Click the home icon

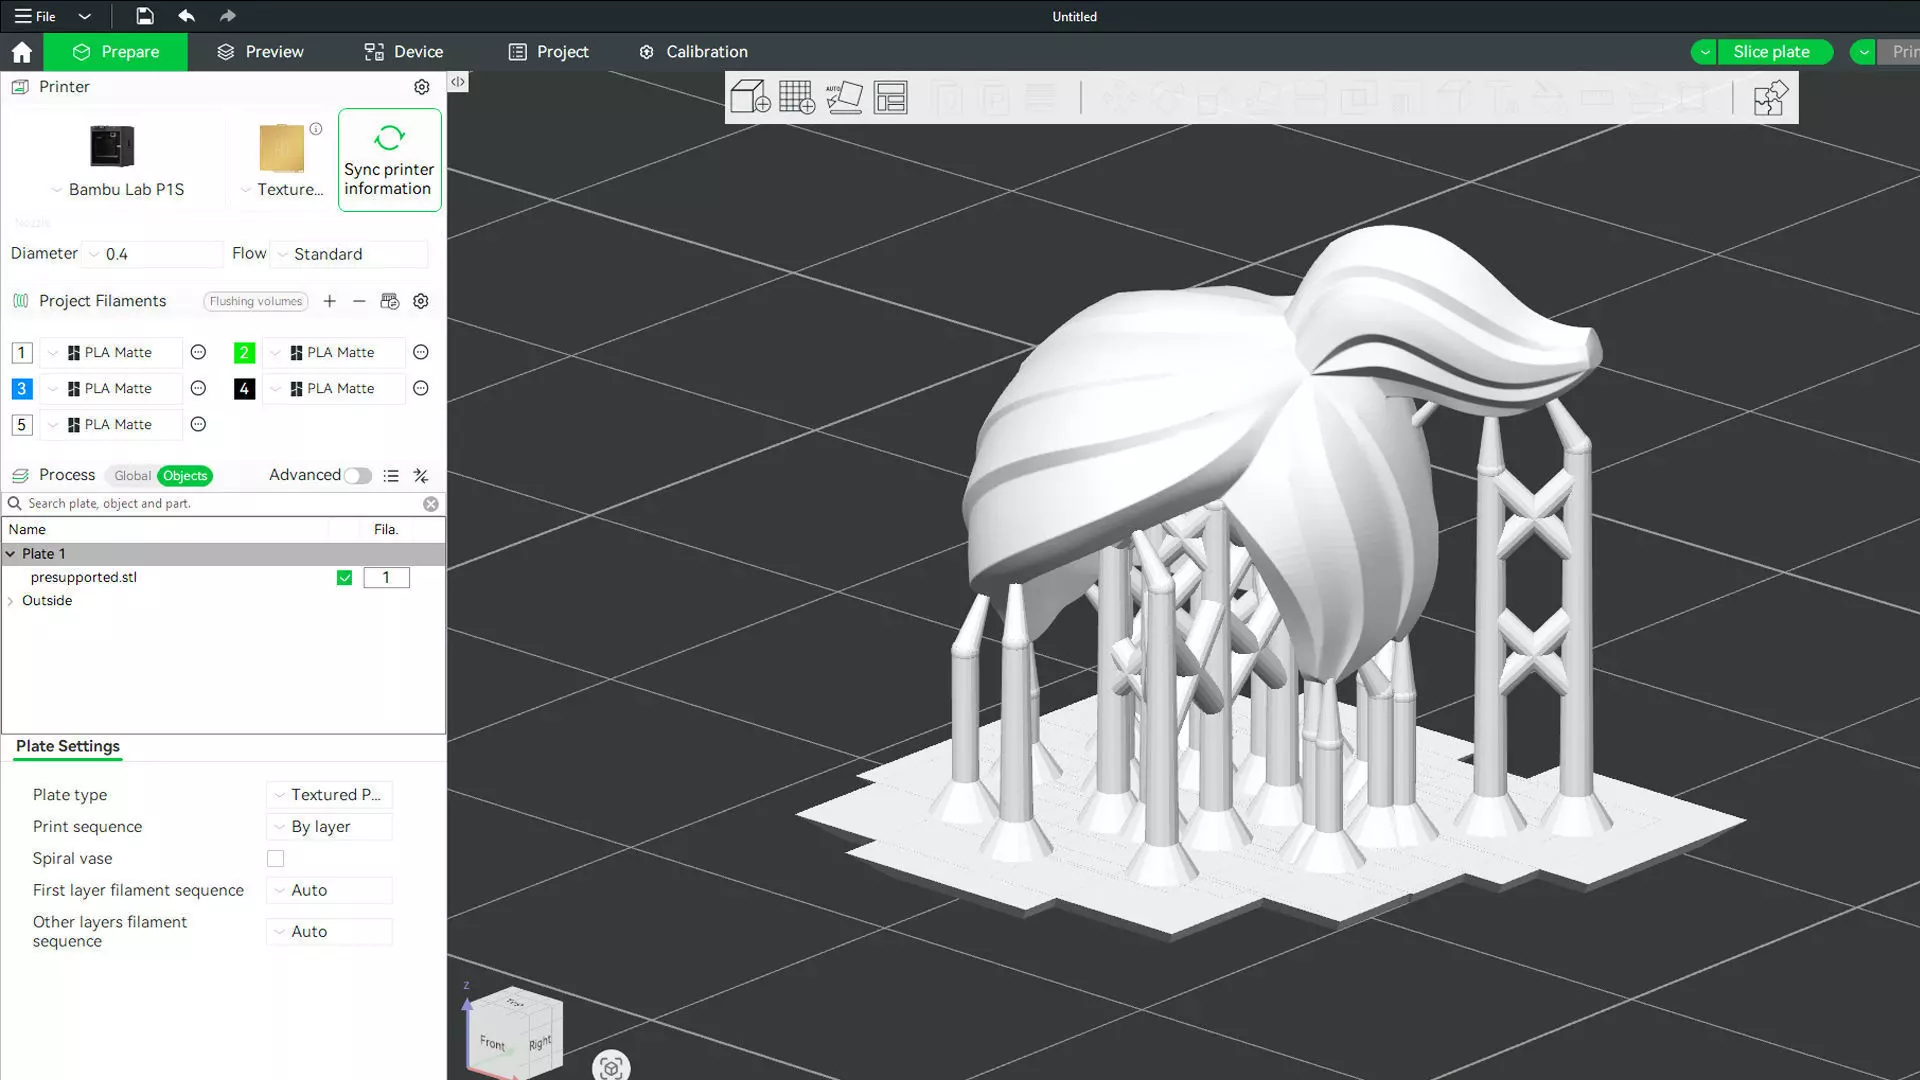pos(22,52)
